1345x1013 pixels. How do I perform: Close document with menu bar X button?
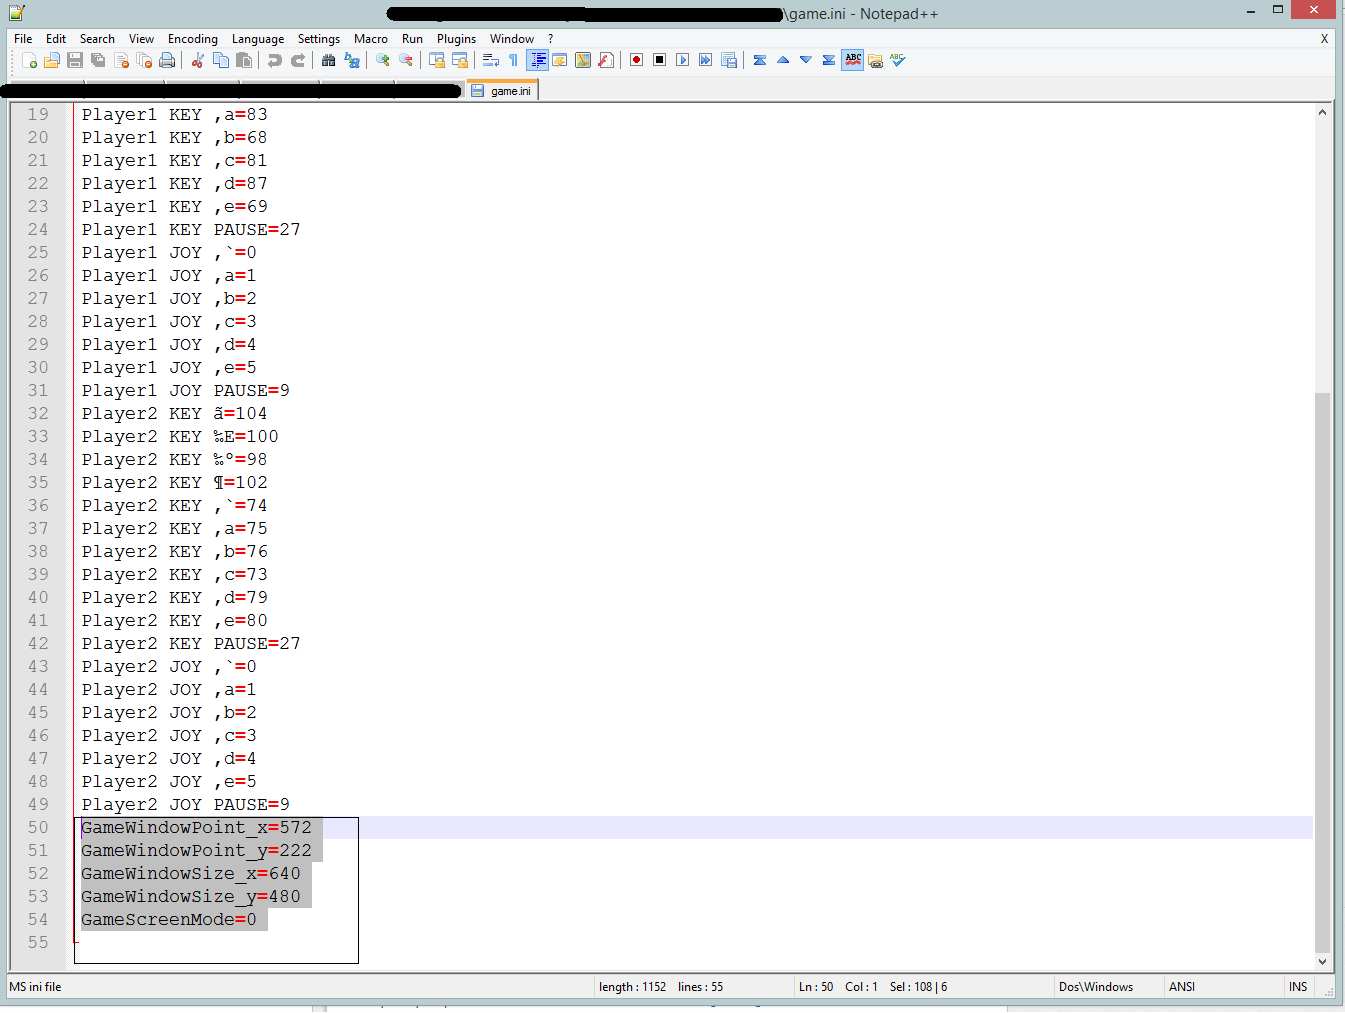[x=1324, y=39]
